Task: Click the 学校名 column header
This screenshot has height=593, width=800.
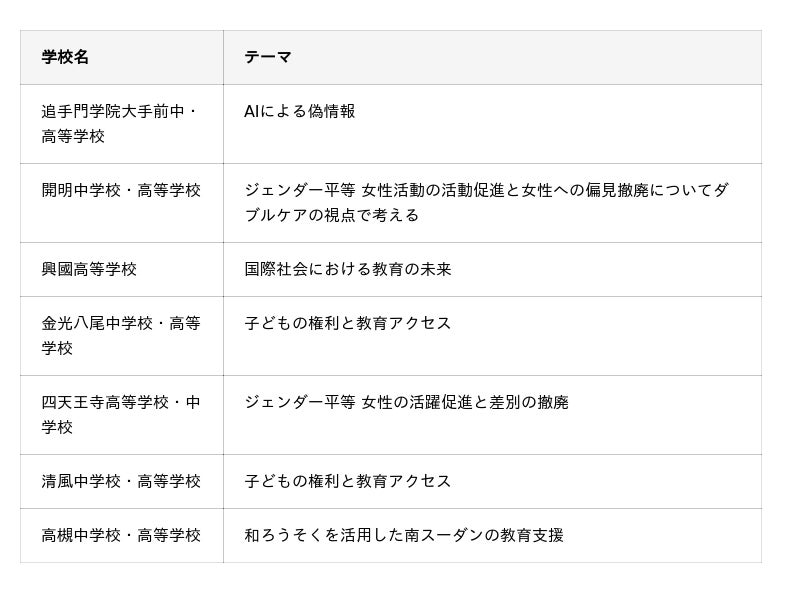Action: pos(65,57)
